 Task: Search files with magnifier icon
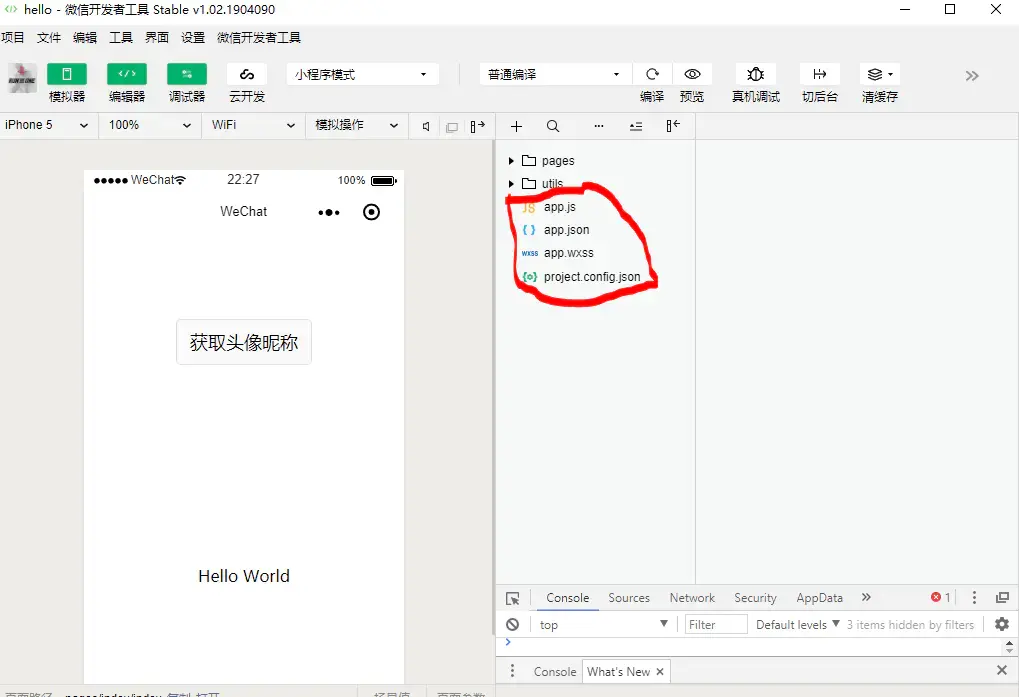552,126
